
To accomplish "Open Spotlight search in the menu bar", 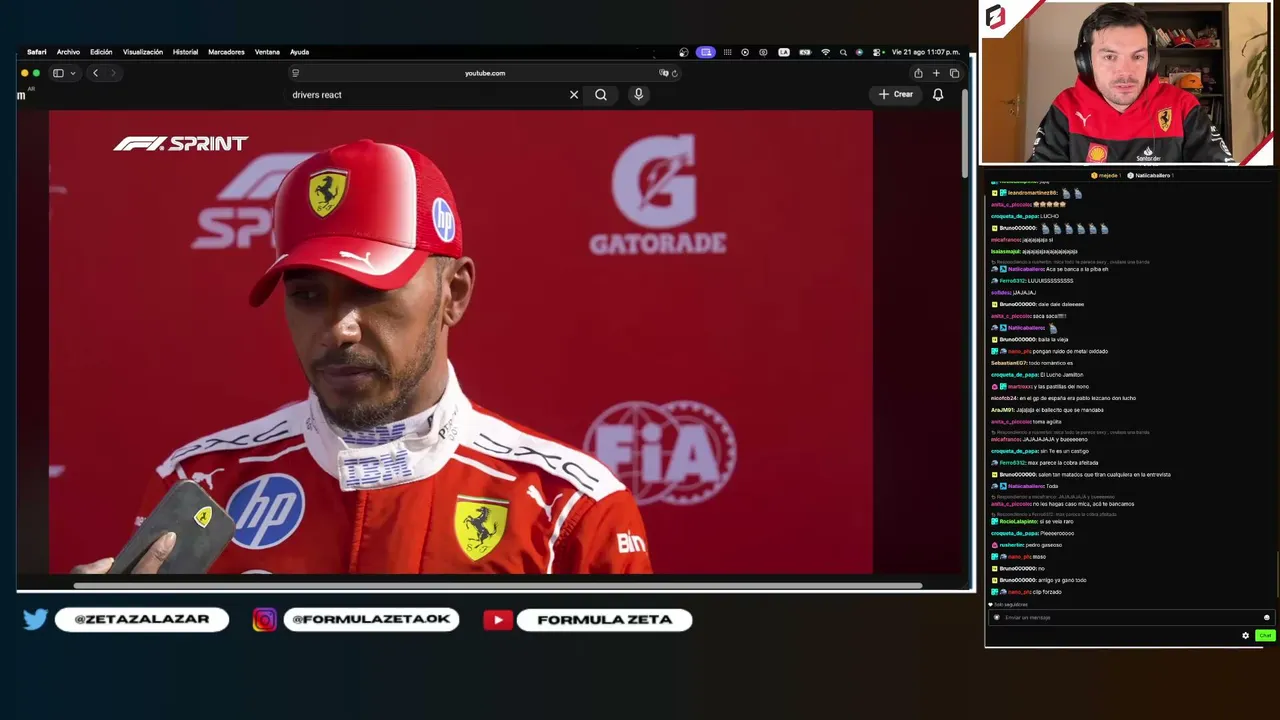I will point(843,52).
